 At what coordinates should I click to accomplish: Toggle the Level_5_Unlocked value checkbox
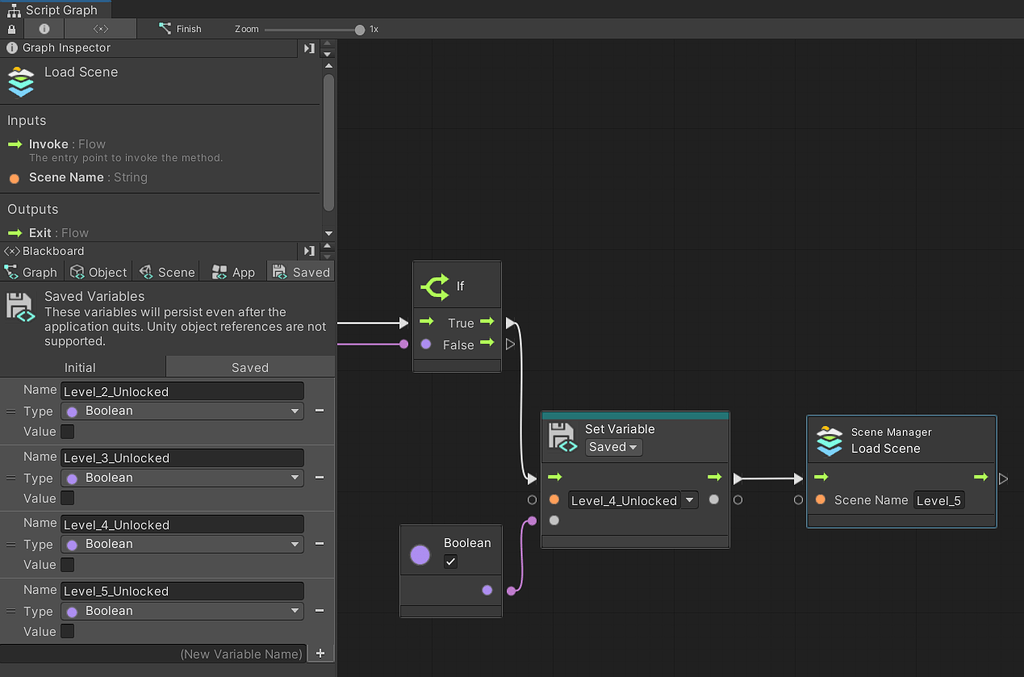click(x=66, y=631)
